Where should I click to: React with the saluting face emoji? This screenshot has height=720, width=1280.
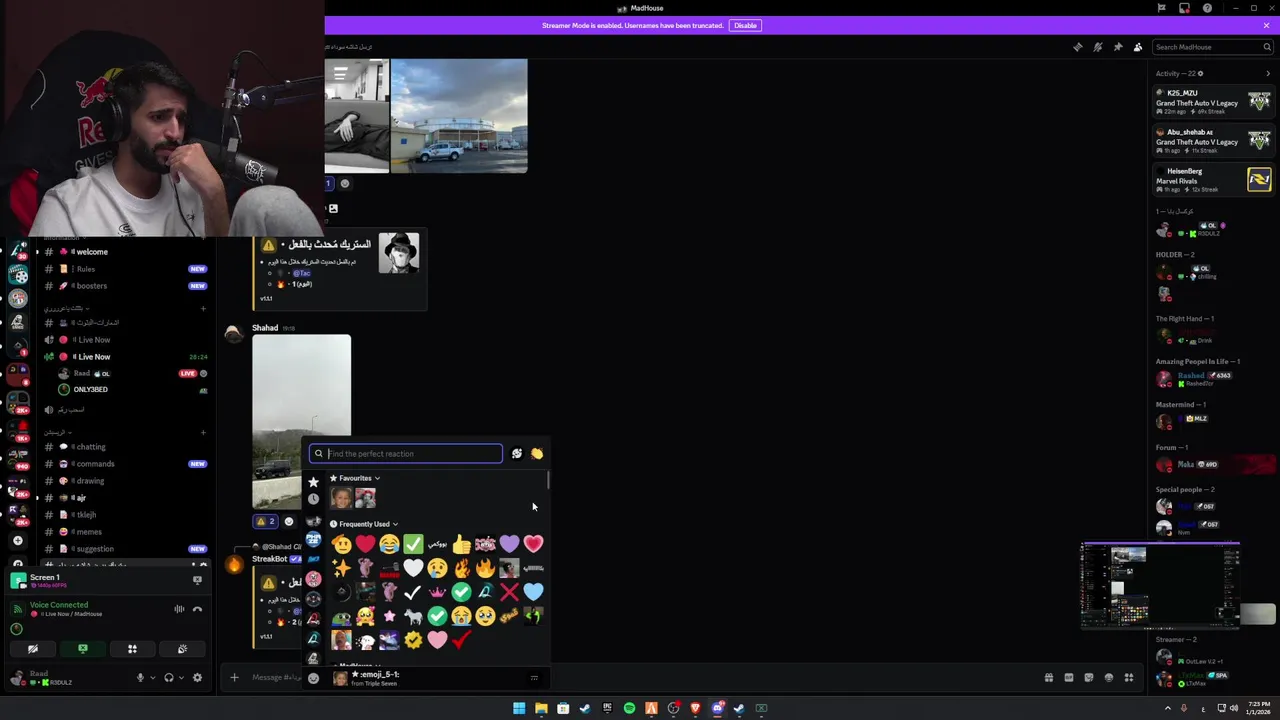[x=341, y=544]
